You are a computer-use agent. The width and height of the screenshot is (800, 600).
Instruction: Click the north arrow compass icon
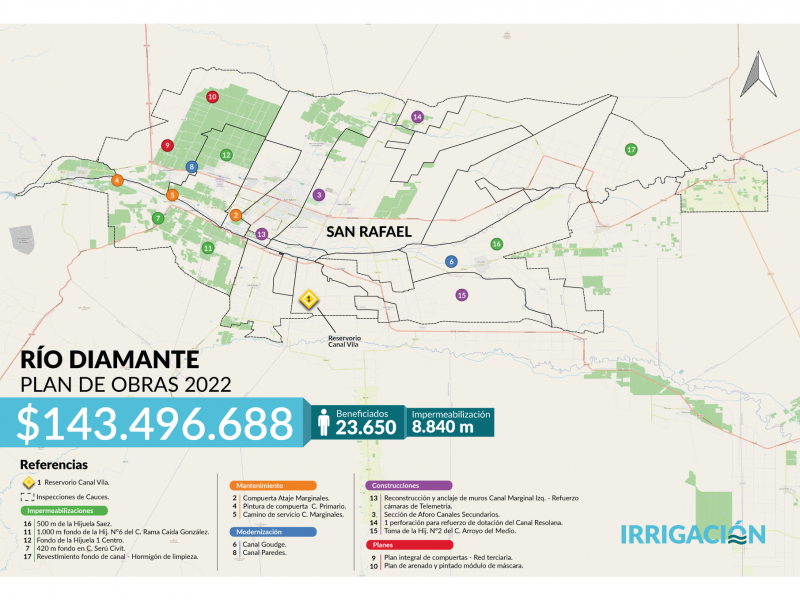[x=758, y=74]
